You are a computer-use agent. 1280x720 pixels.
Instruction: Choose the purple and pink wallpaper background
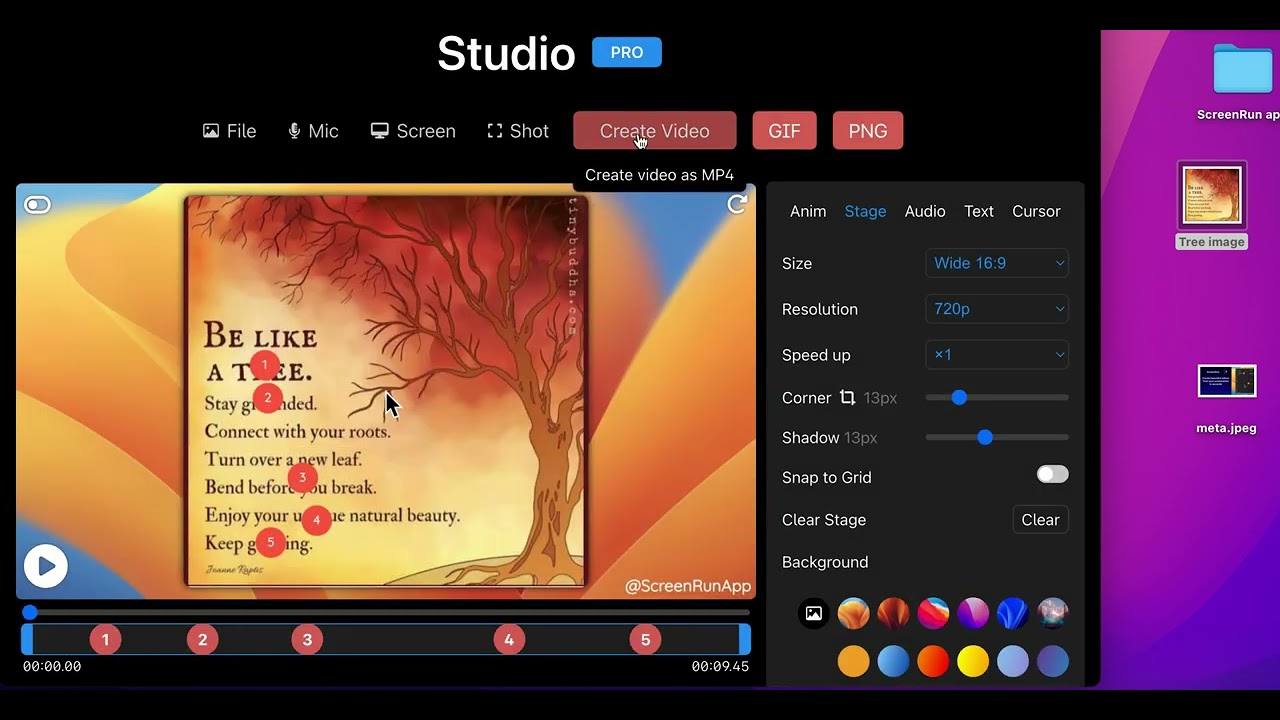973,613
